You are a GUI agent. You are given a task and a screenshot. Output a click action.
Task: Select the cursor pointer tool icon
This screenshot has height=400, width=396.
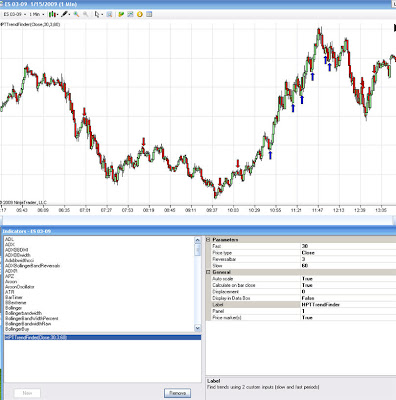point(97,14)
